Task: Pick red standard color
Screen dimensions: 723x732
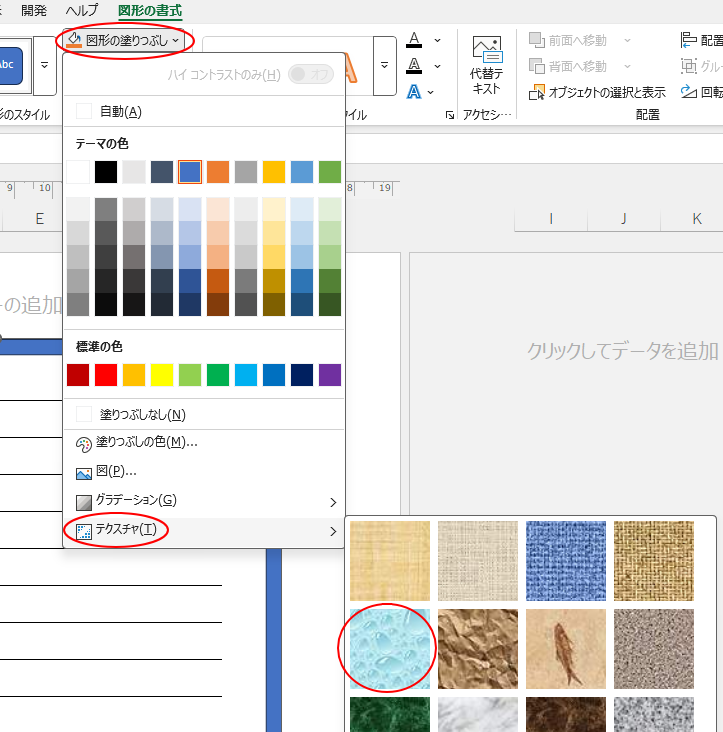Action: coord(106,375)
